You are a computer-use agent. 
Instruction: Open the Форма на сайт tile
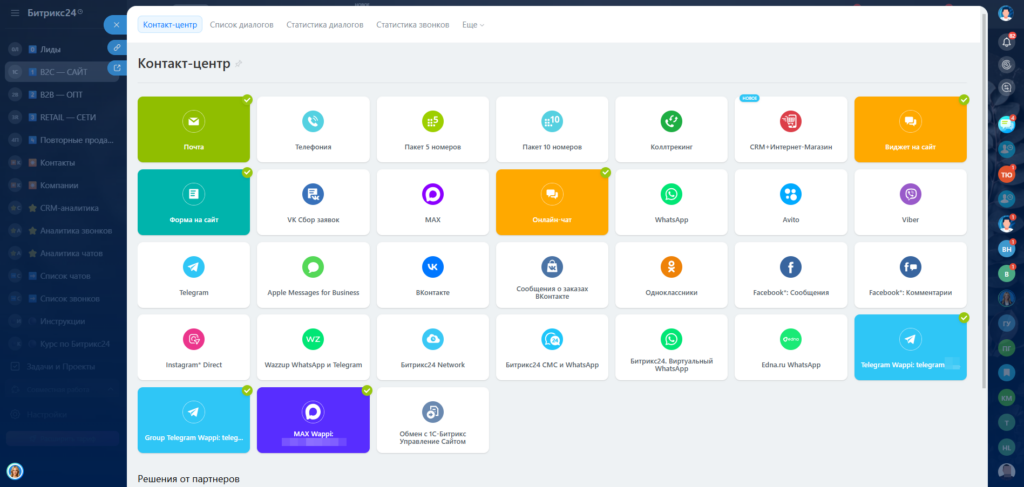click(x=193, y=202)
